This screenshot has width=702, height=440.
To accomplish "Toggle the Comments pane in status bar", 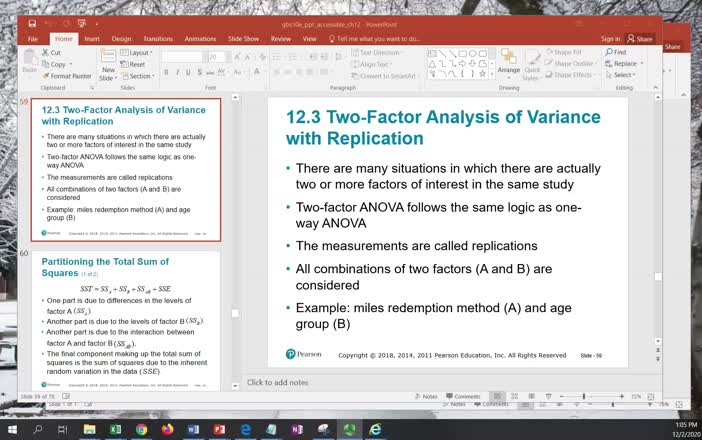I will [463, 397].
